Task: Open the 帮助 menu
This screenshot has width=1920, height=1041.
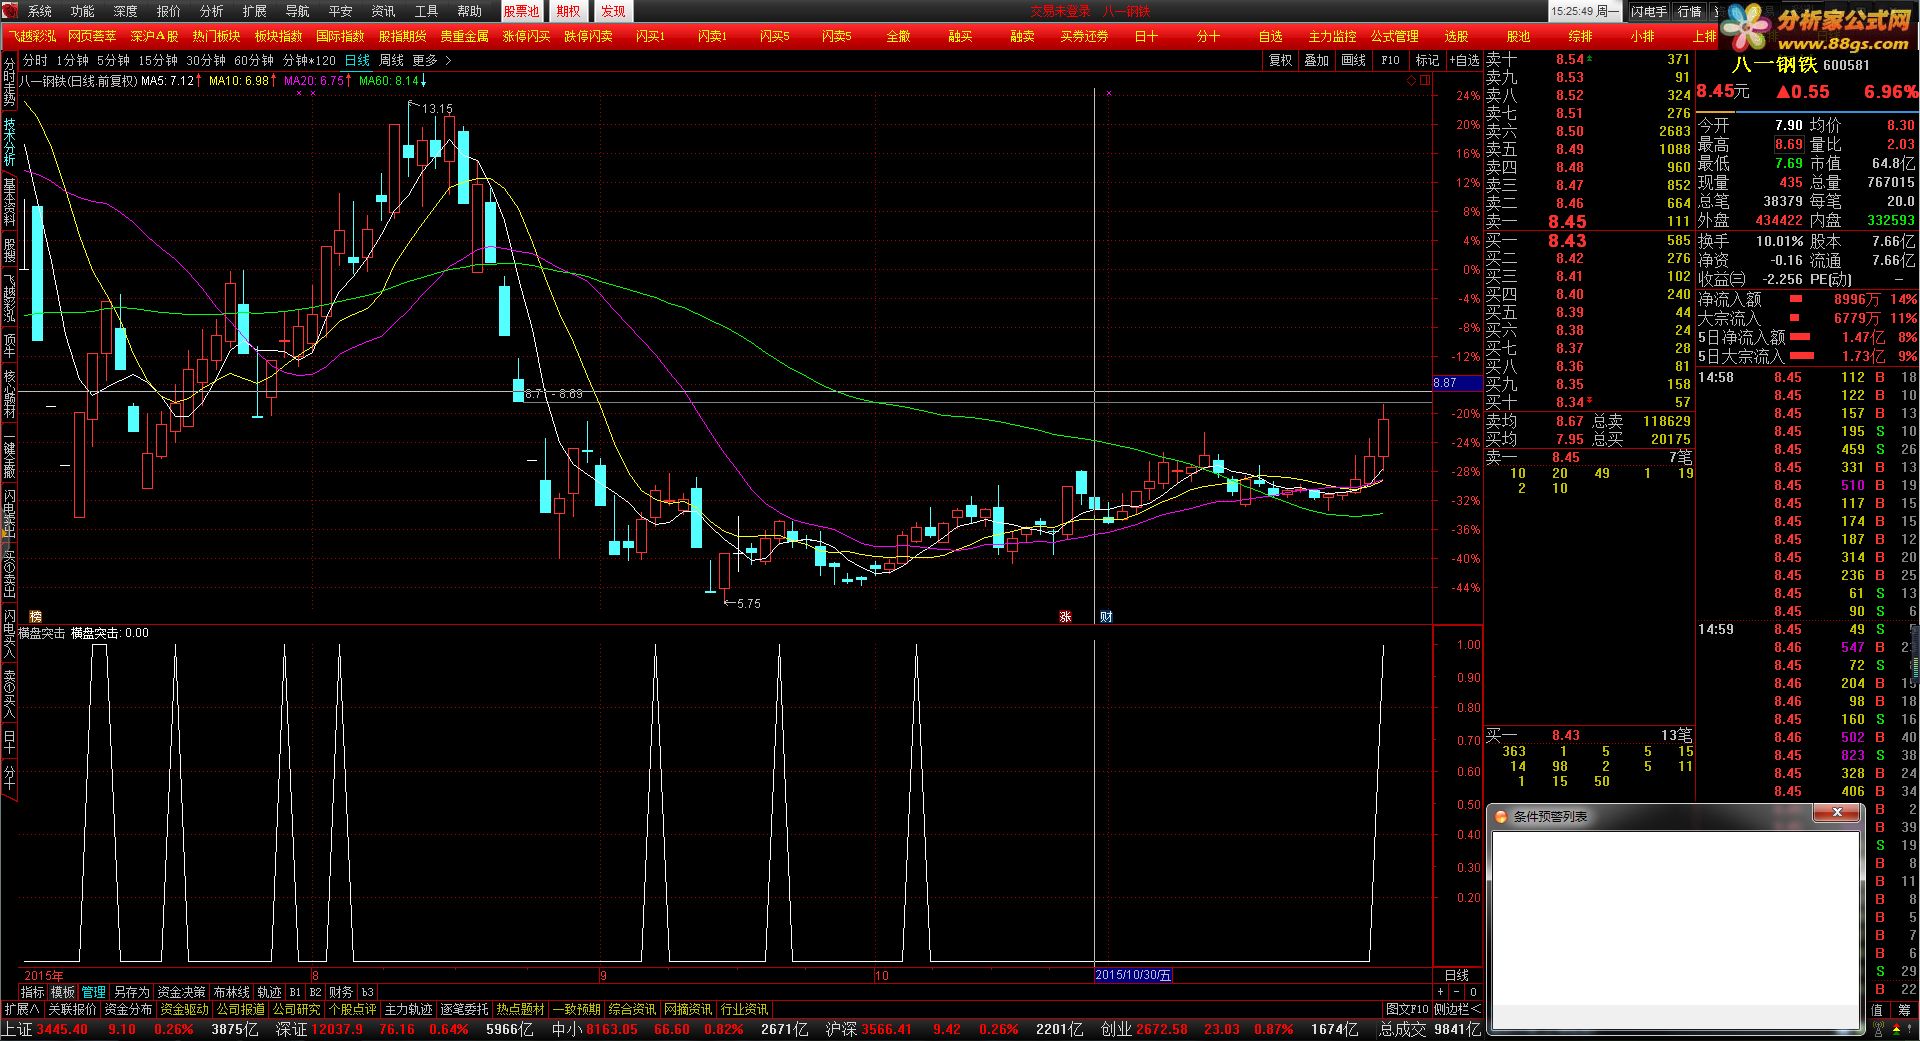Action: click(x=470, y=11)
